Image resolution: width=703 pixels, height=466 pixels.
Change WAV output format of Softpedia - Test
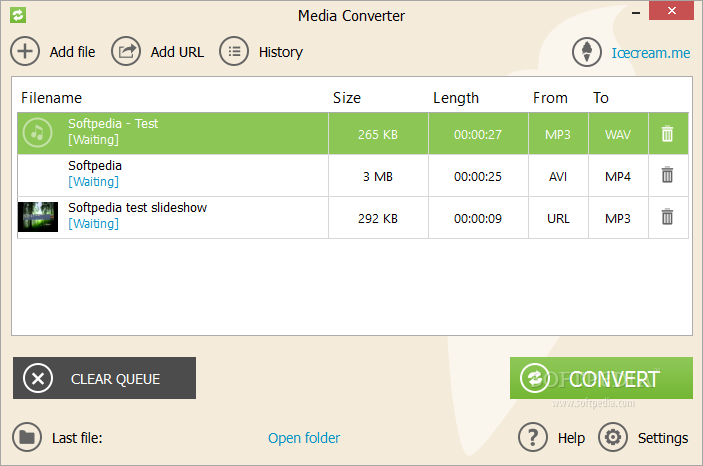click(x=618, y=135)
